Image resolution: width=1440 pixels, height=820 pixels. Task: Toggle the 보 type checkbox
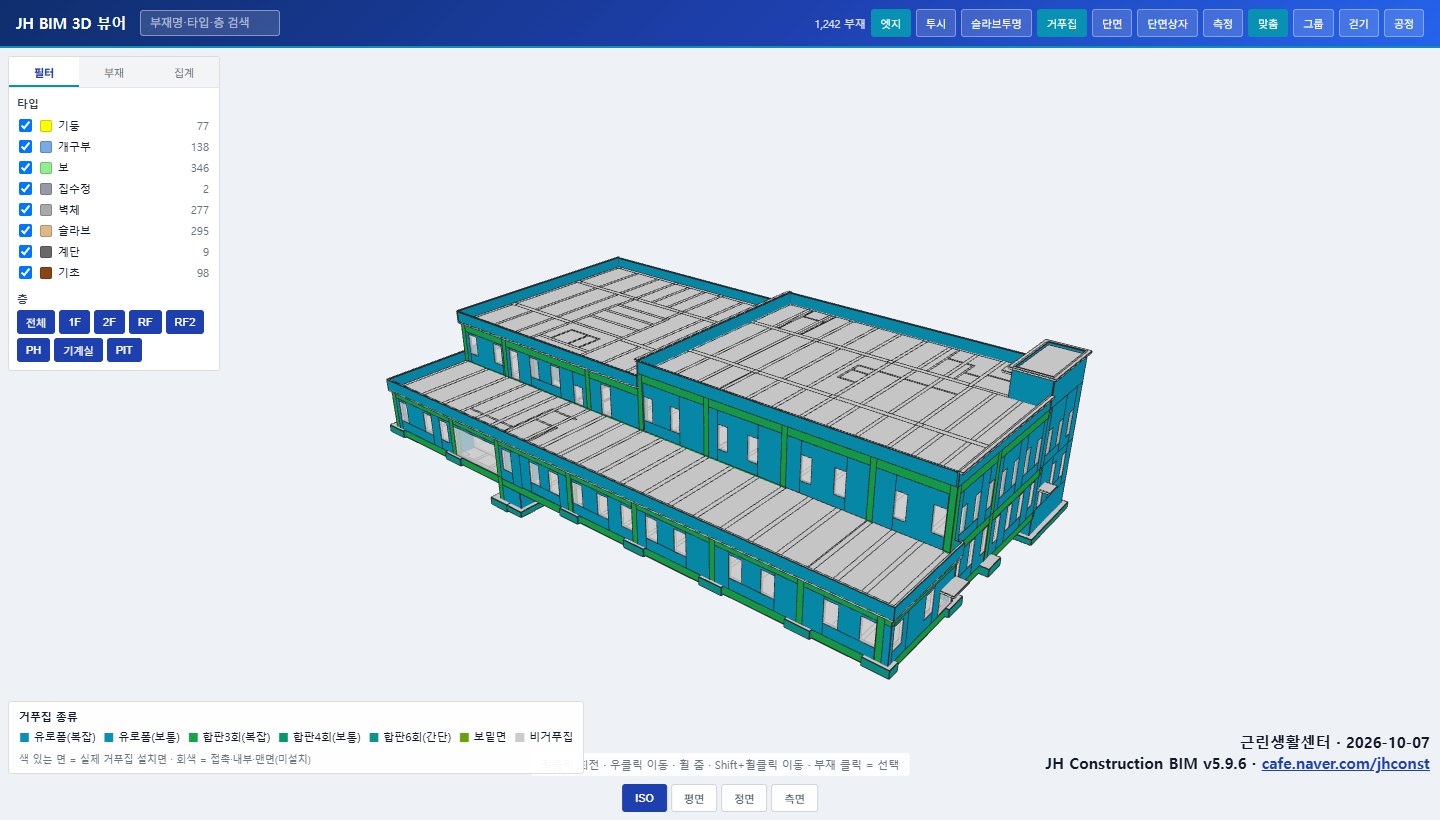pyautogui.click(x=26, y=168)
